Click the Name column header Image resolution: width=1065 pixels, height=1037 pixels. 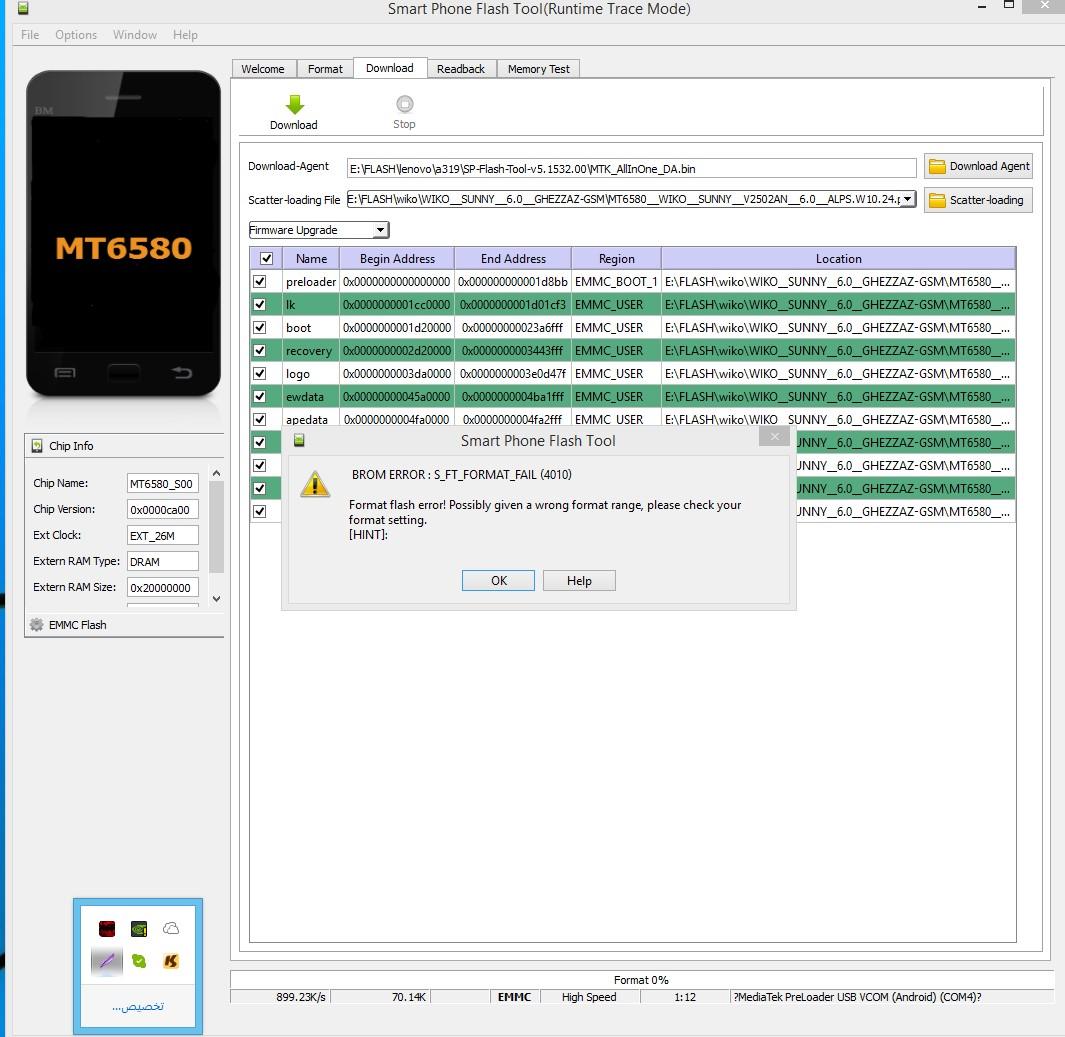click(x=311, y=259)
